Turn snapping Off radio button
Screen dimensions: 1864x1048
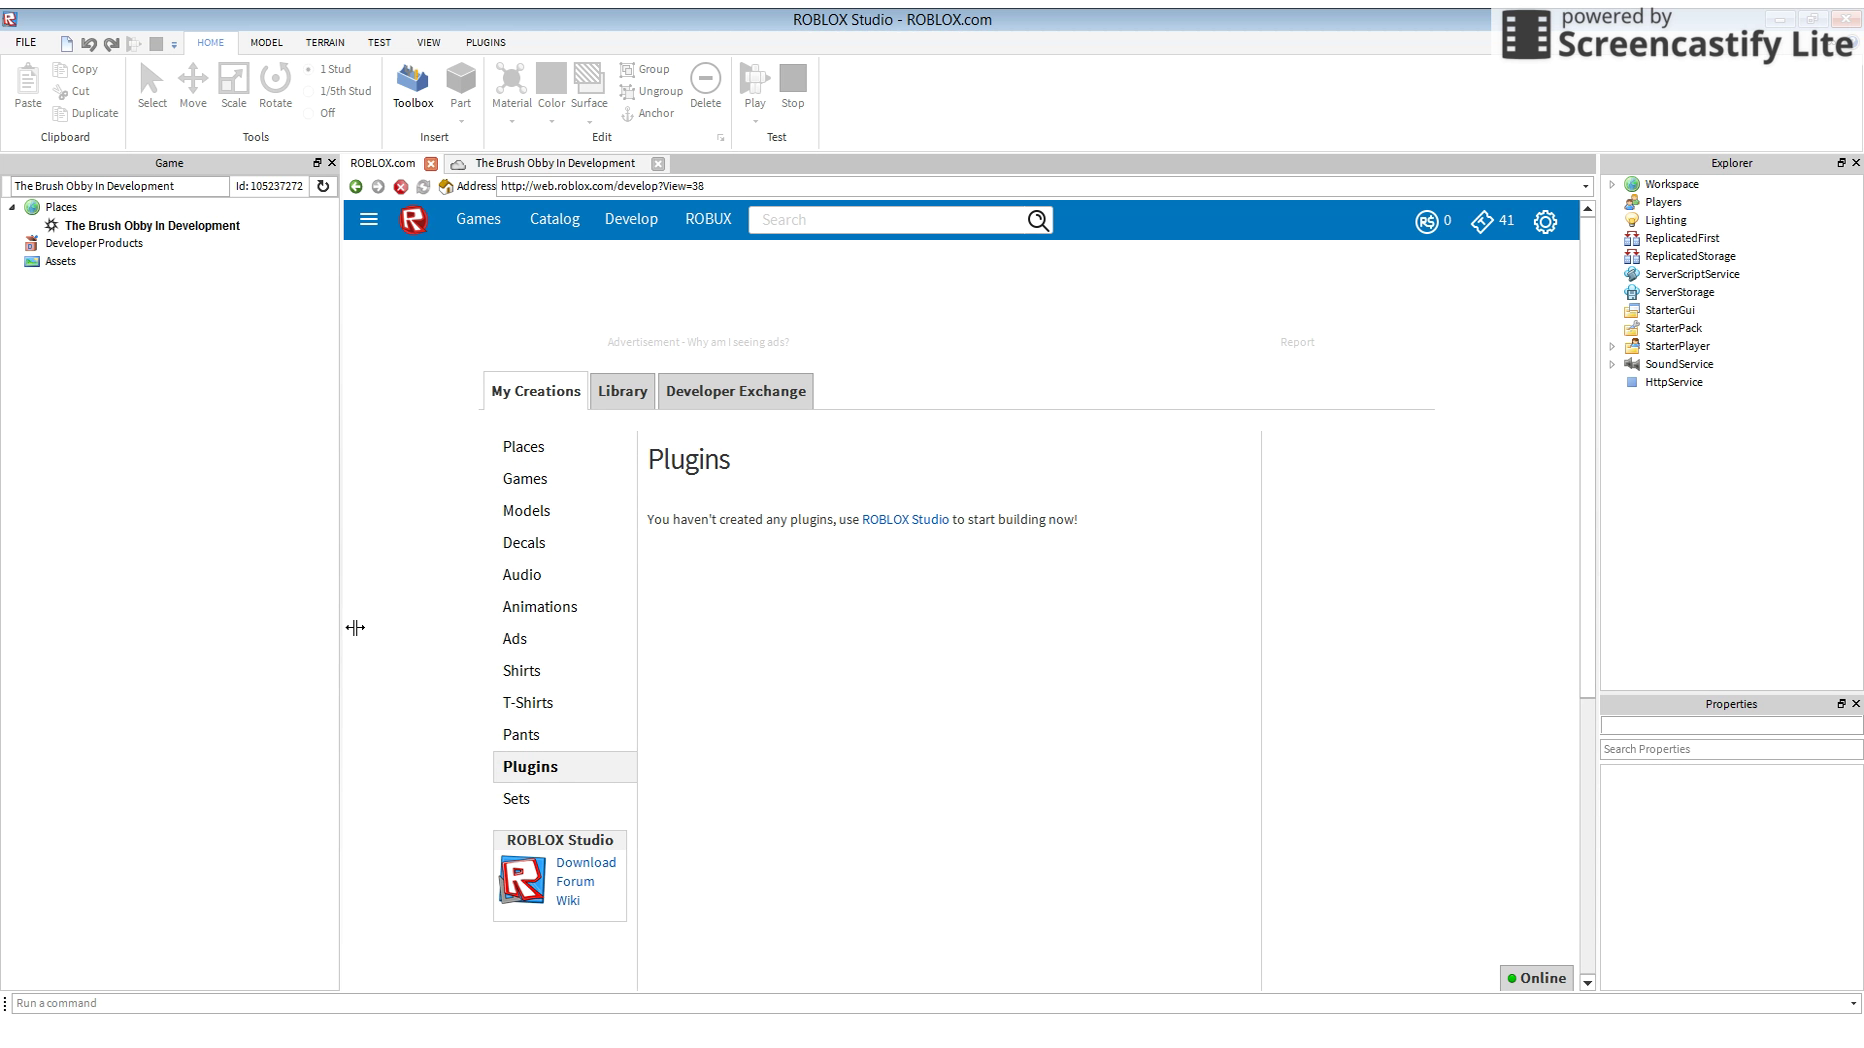309,114
